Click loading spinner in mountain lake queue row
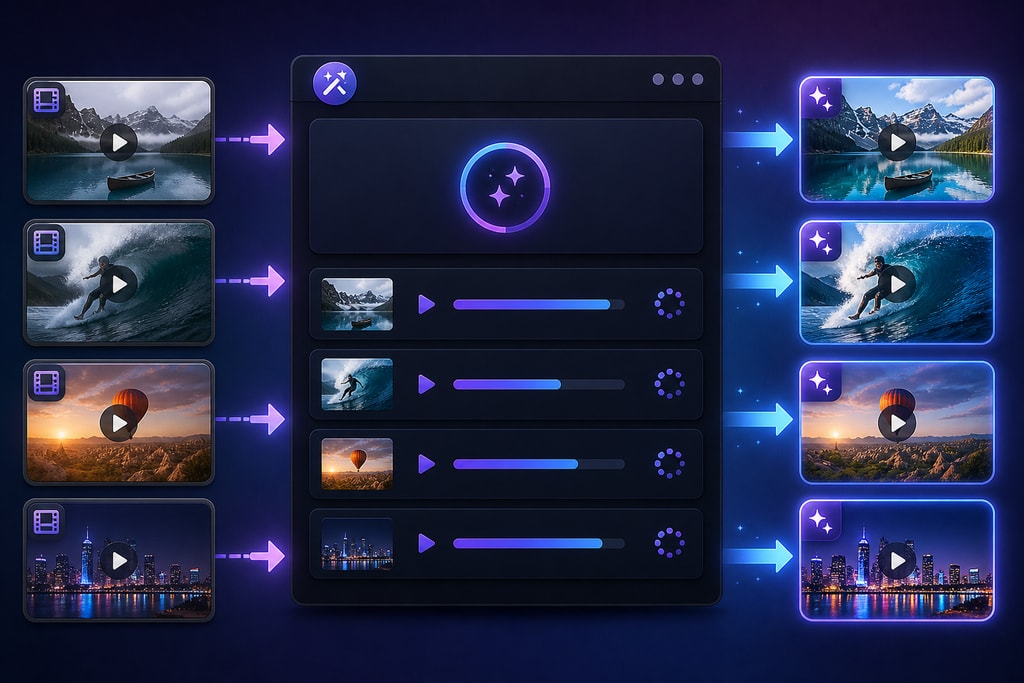Screen dimensions: 1024x683 pyautogui.click(x=669, y=304)
